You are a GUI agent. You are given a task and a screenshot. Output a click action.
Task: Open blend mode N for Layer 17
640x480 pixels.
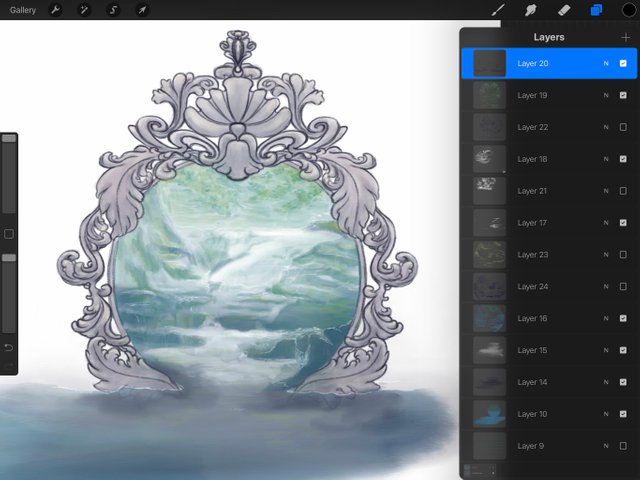(606, 222)
